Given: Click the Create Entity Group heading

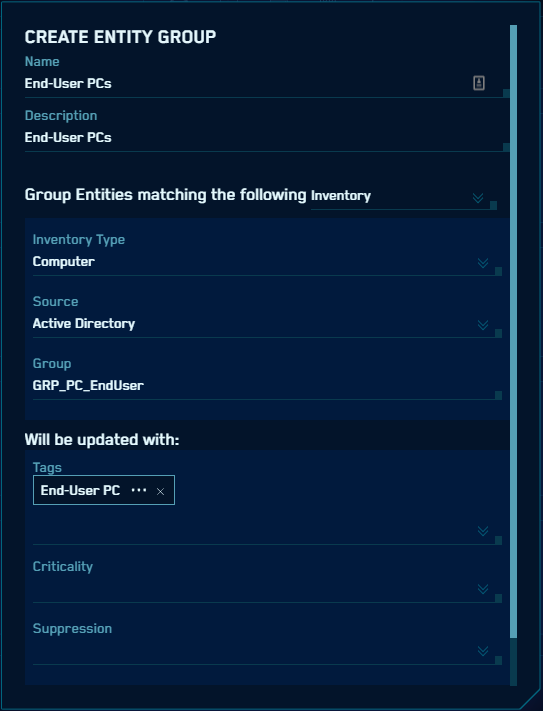Looking at the screenshot, I should pos(120,37).
